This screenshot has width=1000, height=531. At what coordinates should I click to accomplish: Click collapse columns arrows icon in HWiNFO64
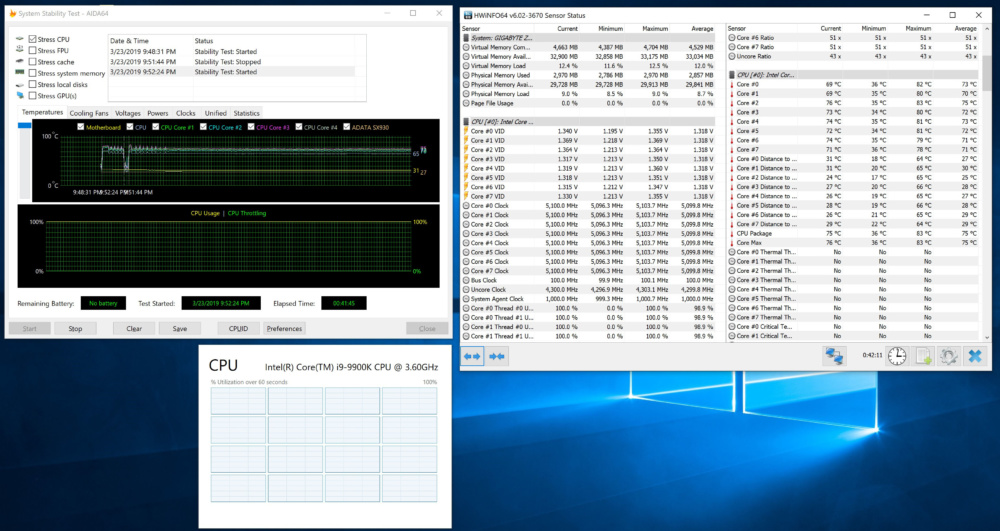click(497, 356)
